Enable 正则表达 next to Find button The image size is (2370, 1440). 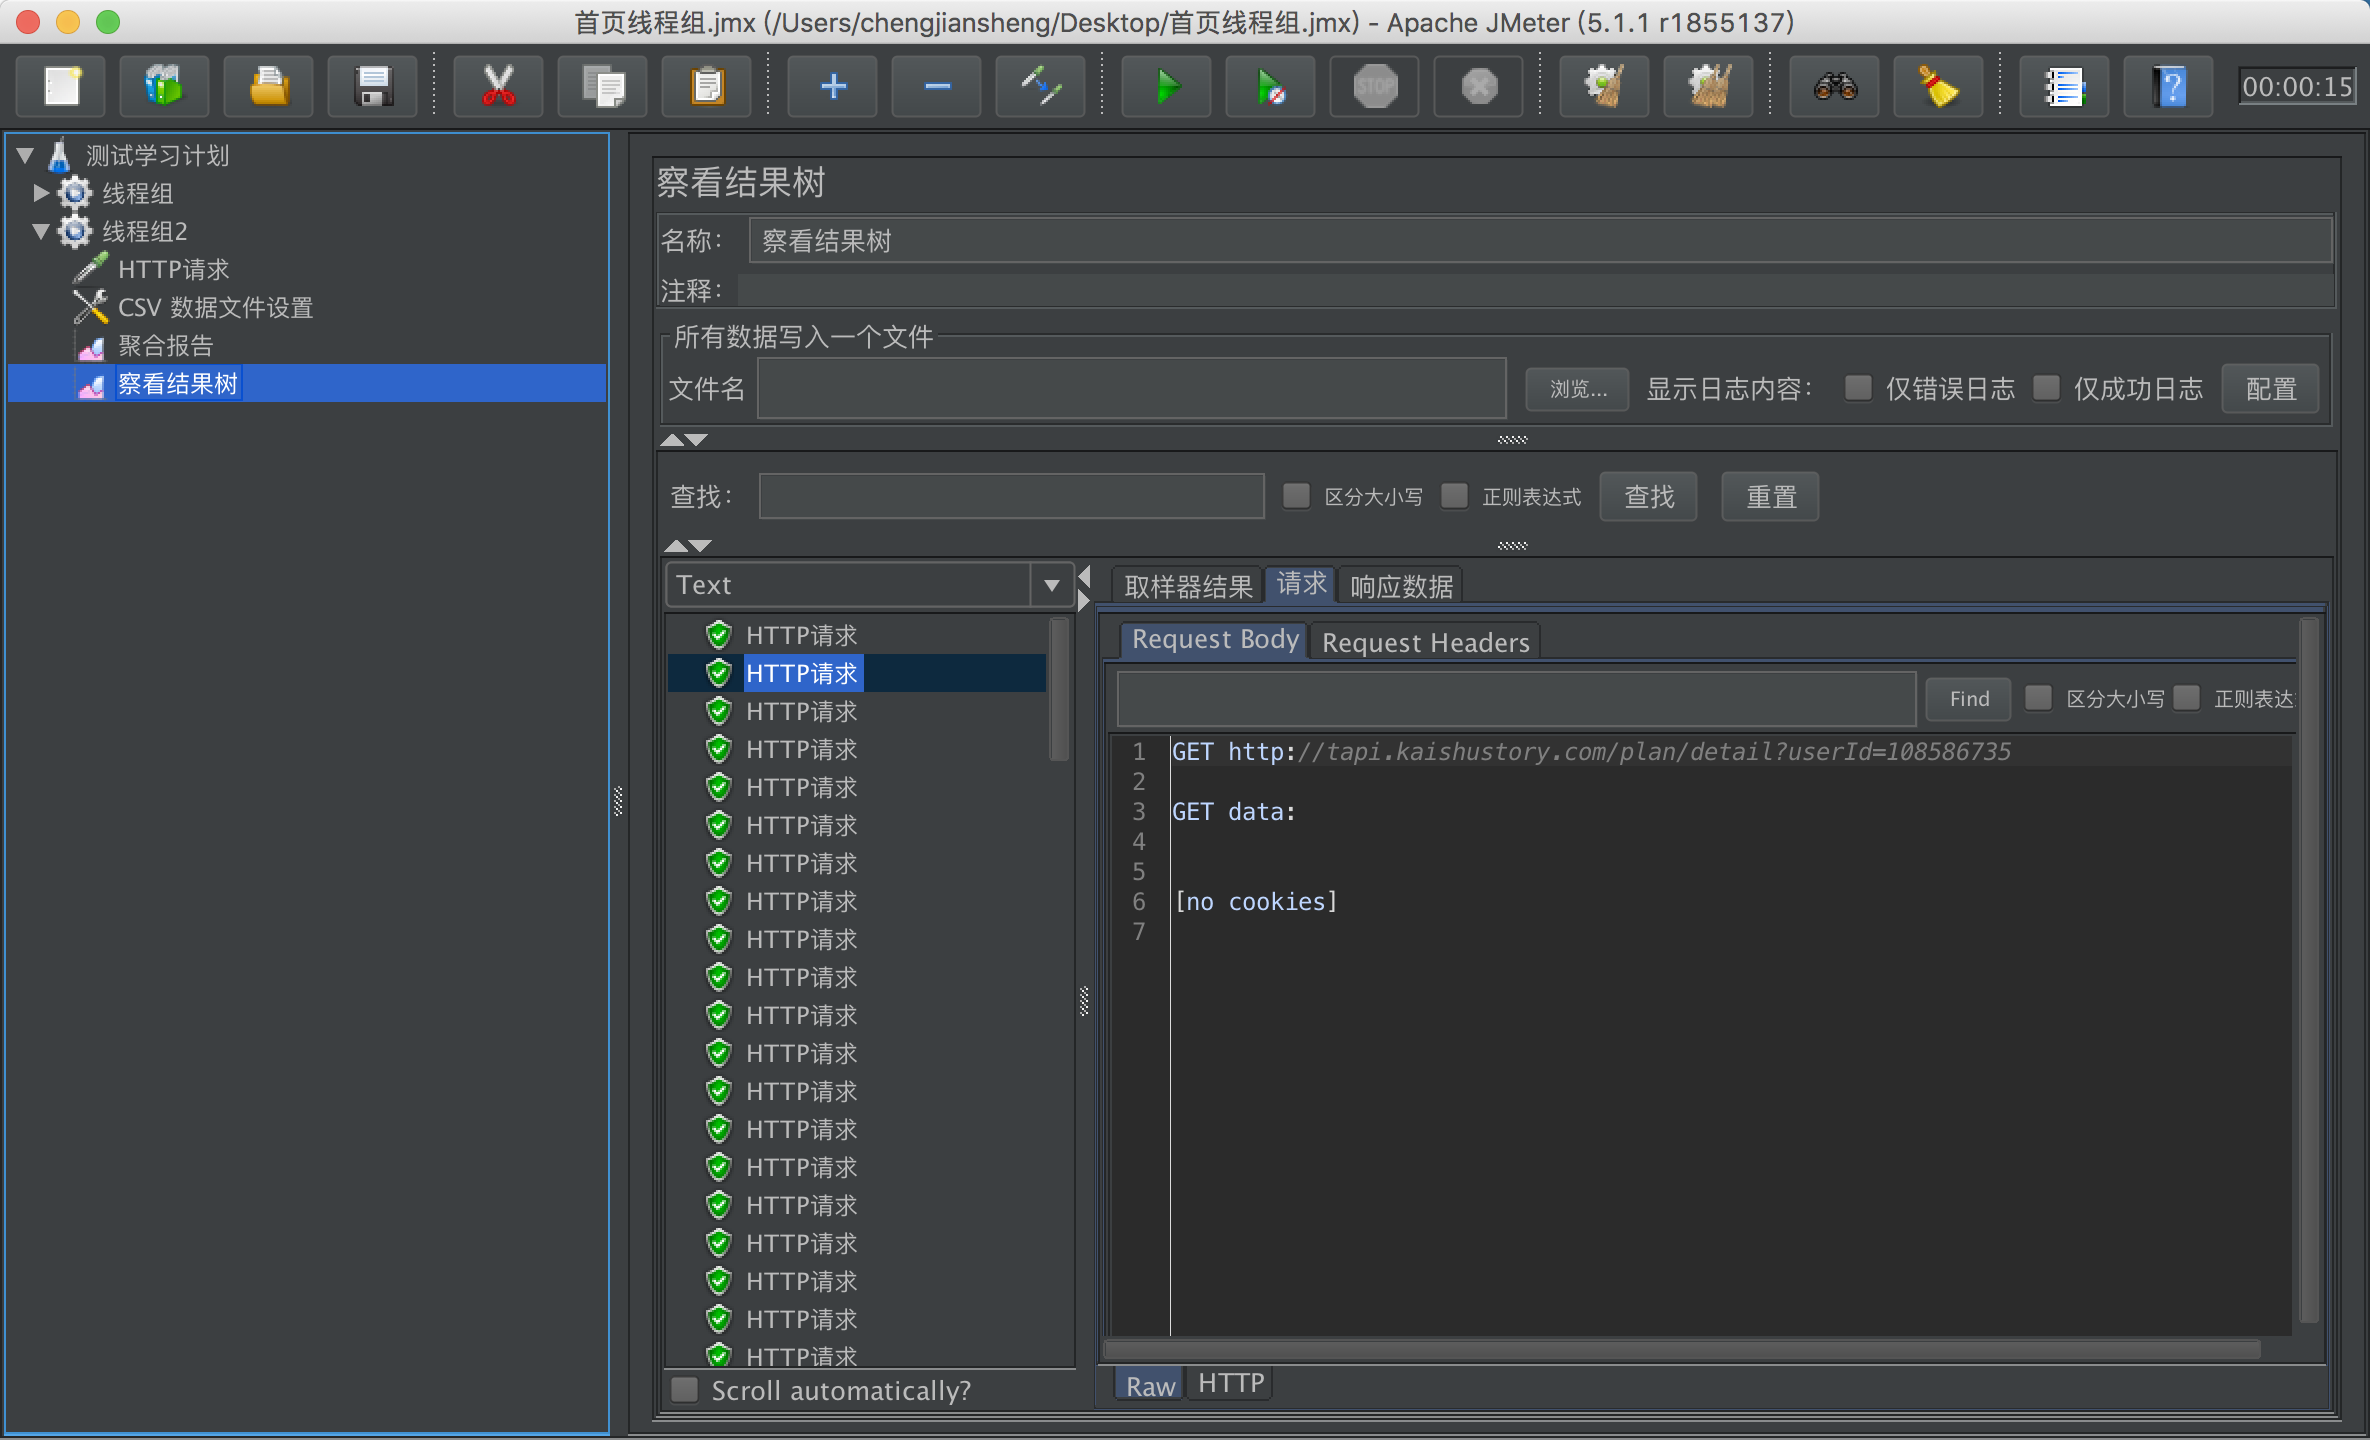point(2187,698)
